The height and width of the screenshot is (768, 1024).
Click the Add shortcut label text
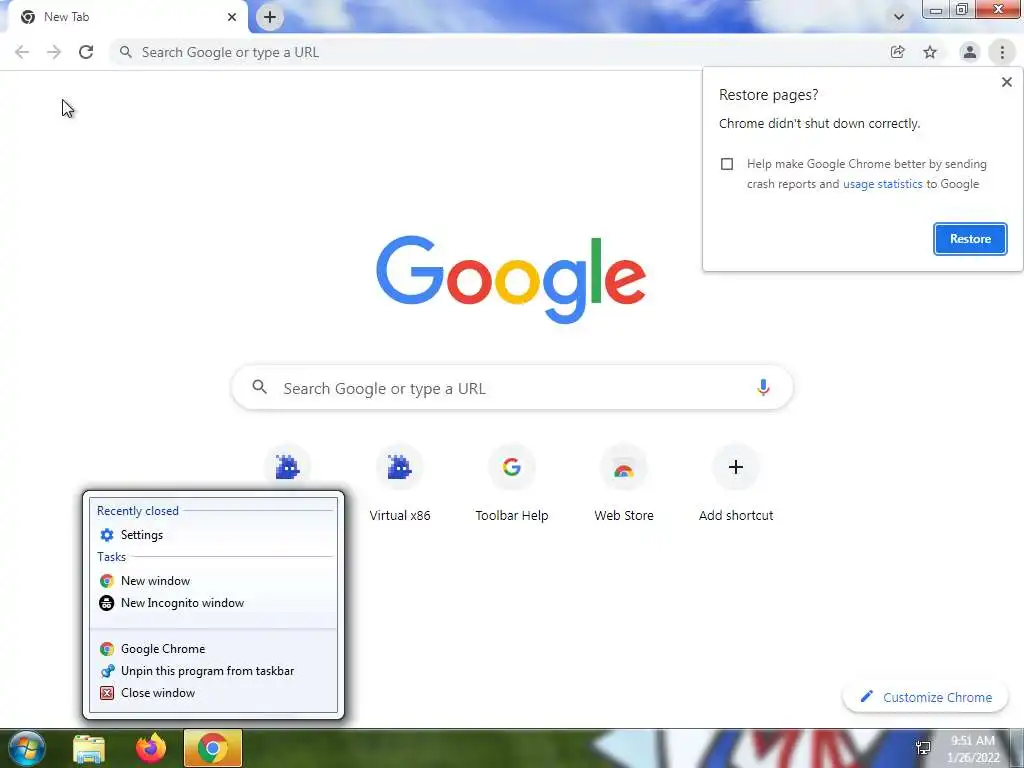click(x=736, y=515)
